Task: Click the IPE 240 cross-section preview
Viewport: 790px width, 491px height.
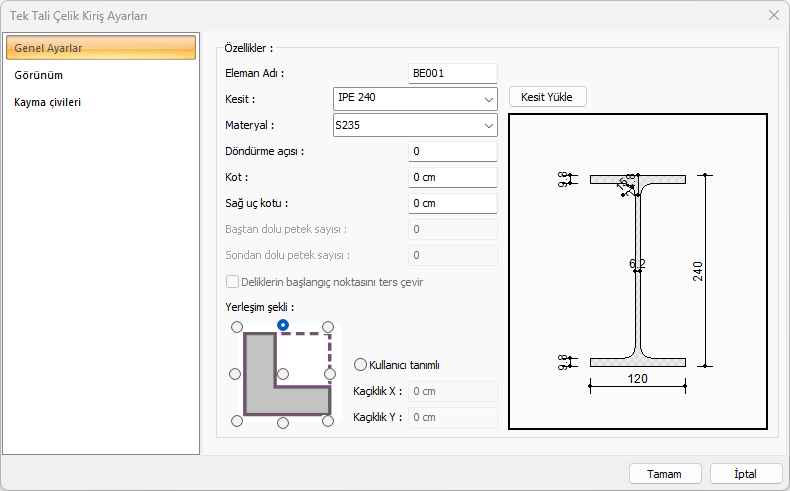Action: (x=638, y=271)
